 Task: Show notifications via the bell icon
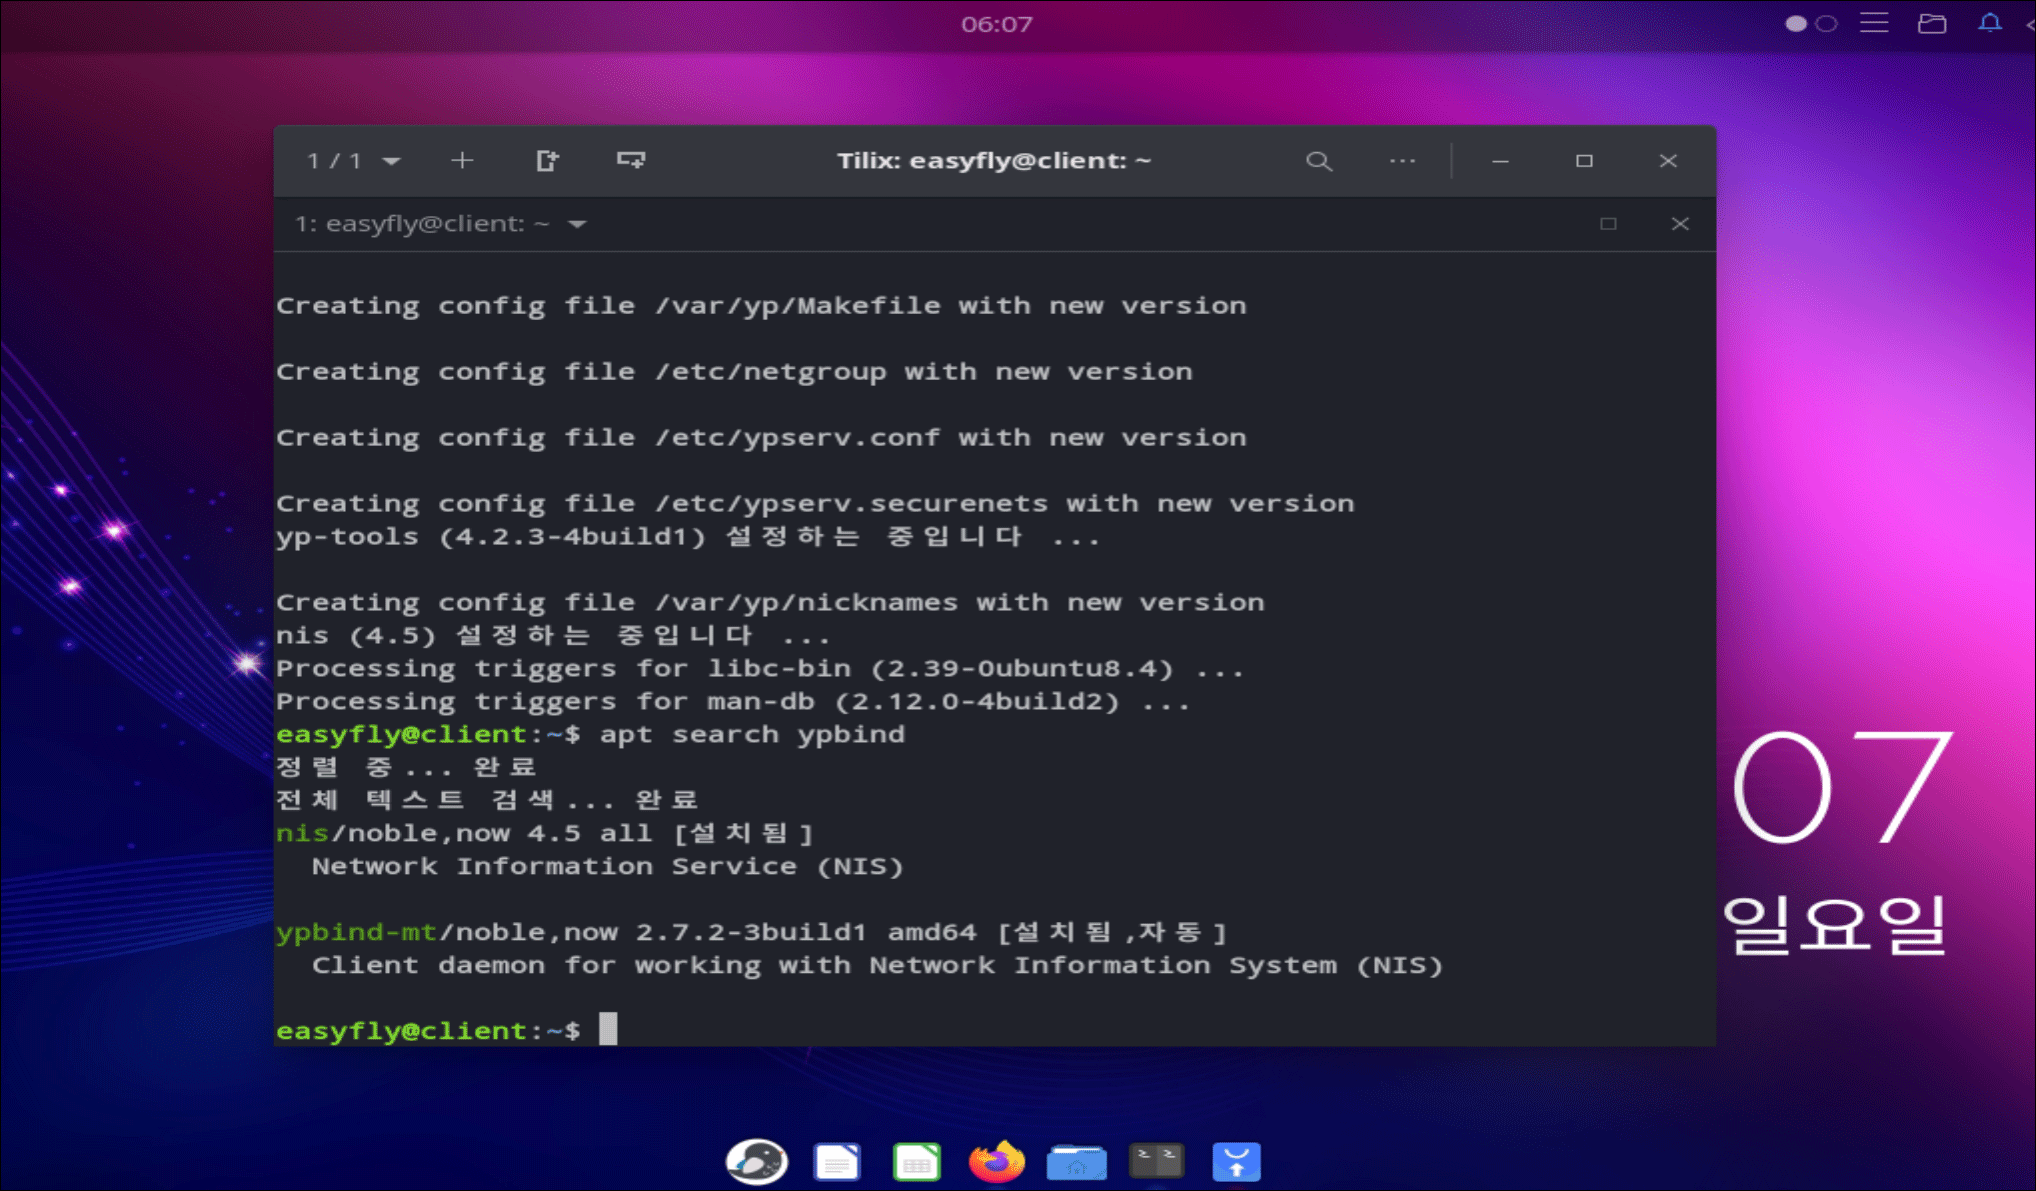(x=1990, y=23)
